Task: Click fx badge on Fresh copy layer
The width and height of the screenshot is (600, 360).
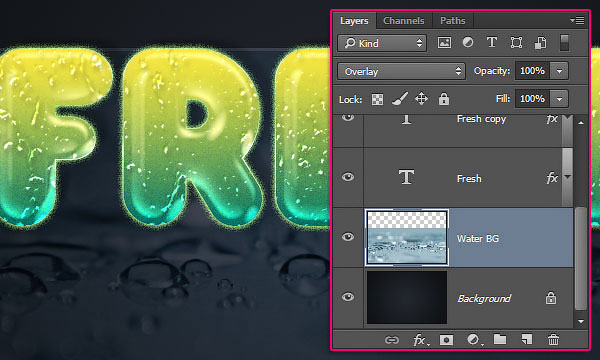Action: pyautogui.click(x=551, y=119)
